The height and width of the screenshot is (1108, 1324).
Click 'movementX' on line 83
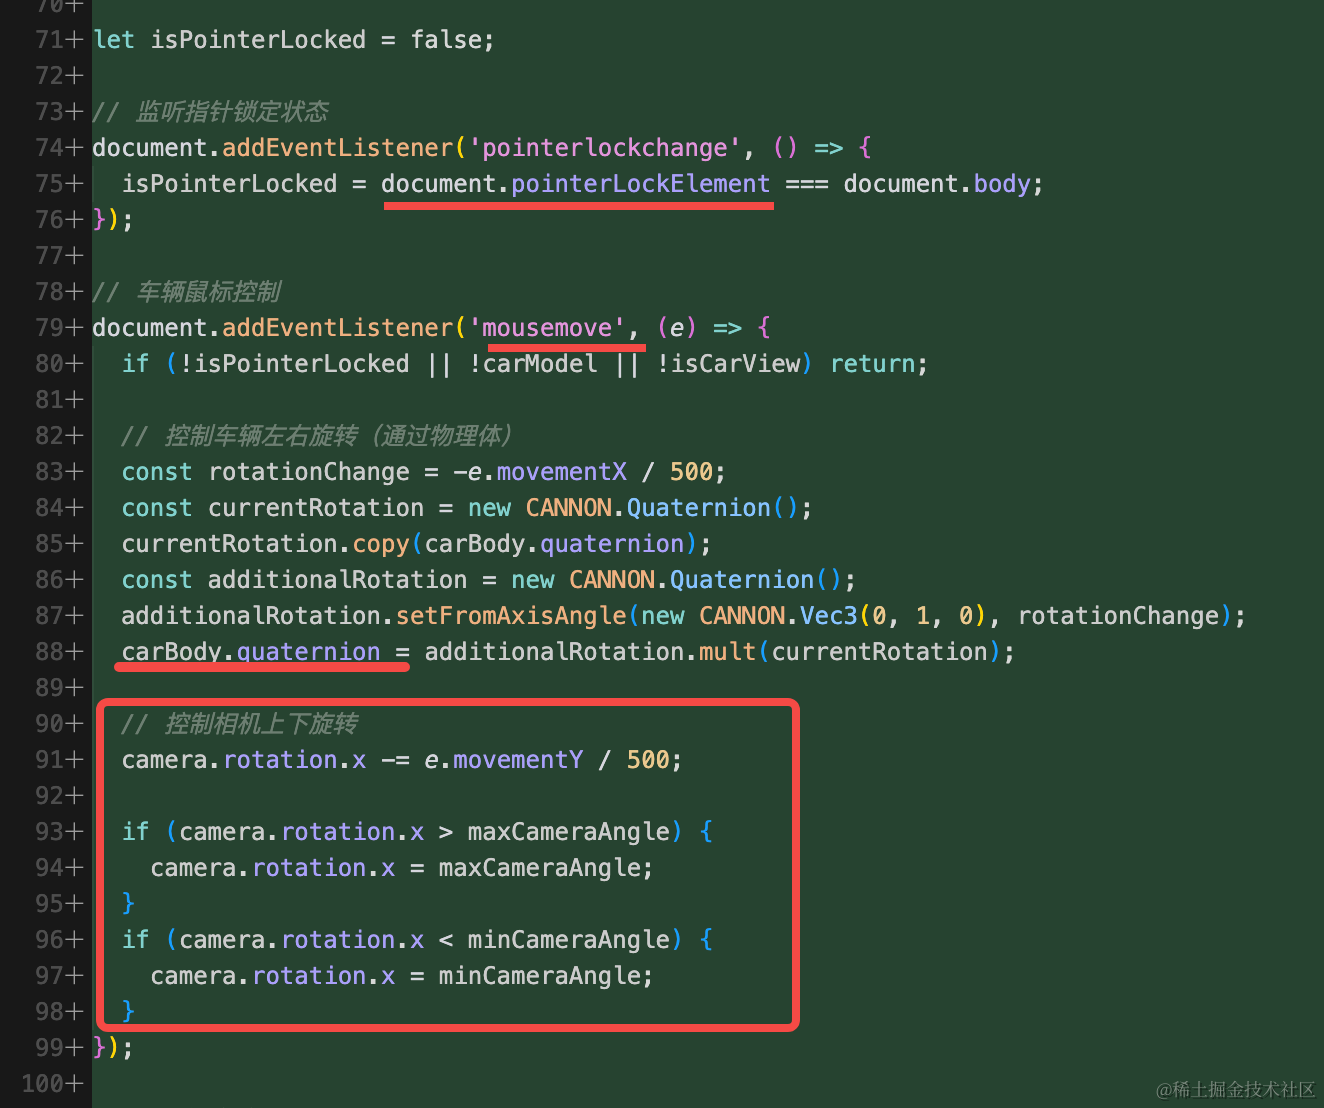click(562, 472)
